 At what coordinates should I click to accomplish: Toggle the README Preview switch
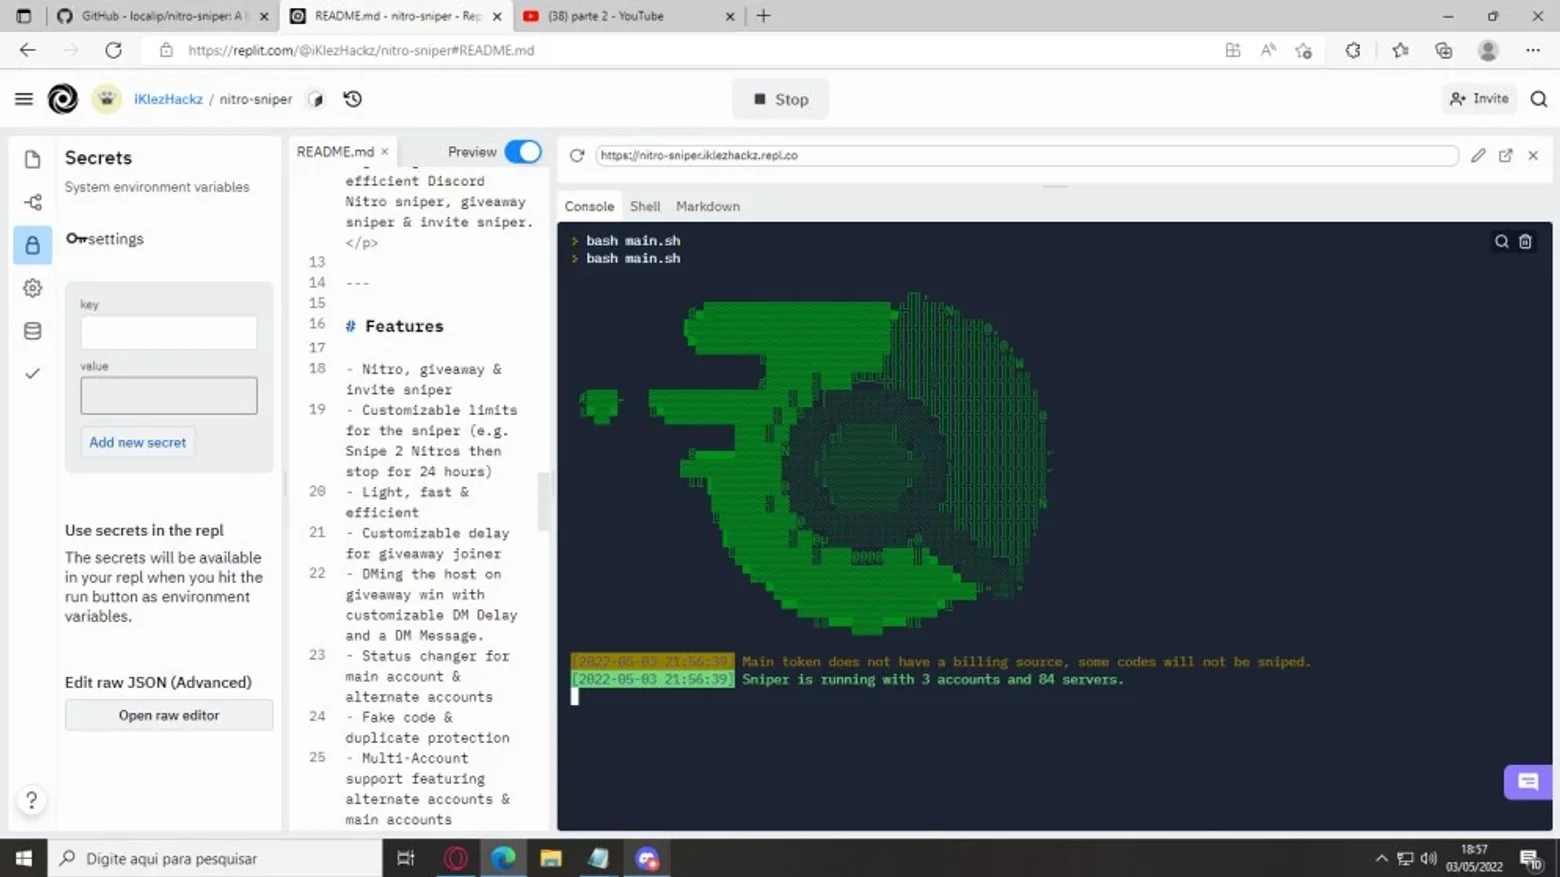[x=522, y=152]
